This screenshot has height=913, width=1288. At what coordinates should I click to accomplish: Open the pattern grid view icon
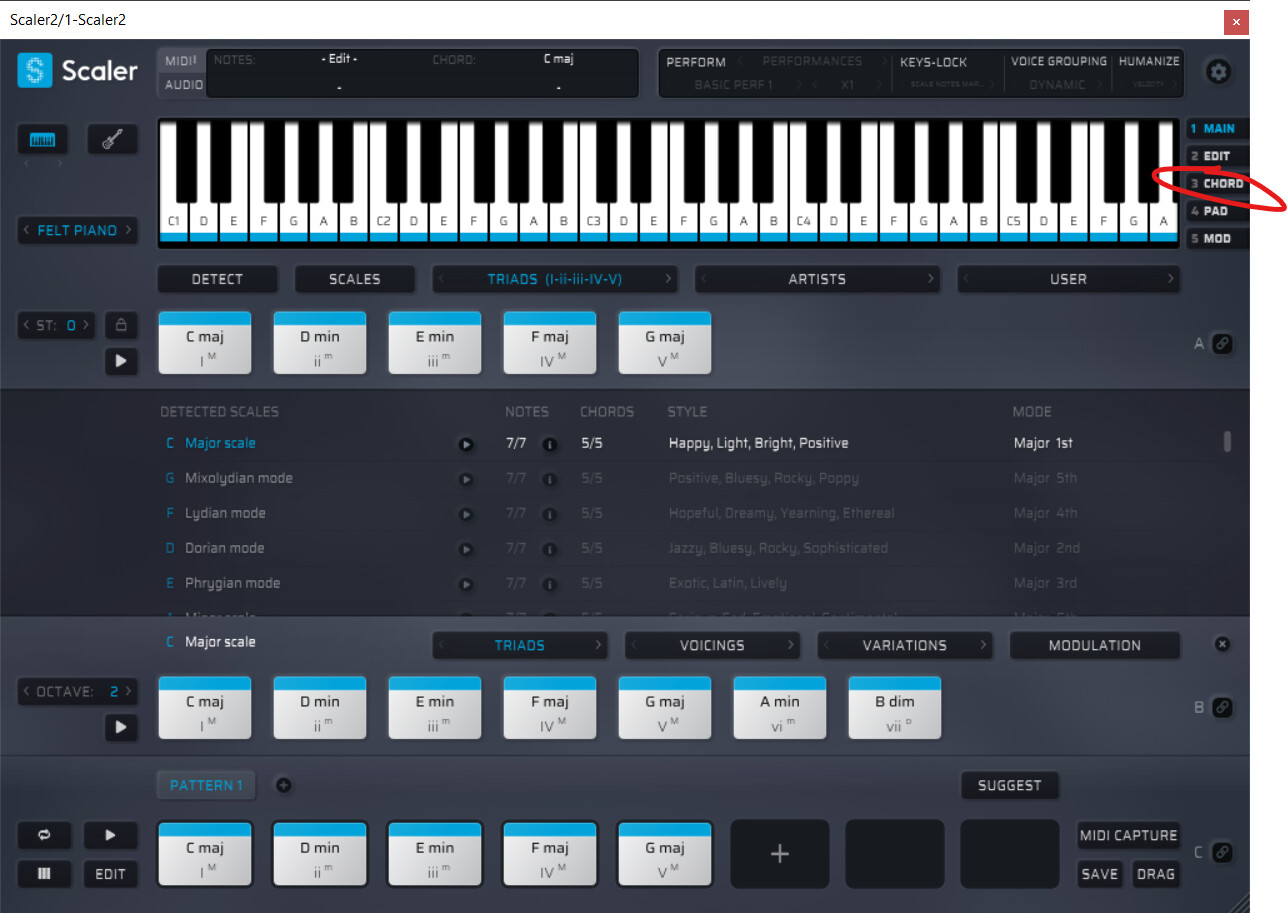point(43,874)
